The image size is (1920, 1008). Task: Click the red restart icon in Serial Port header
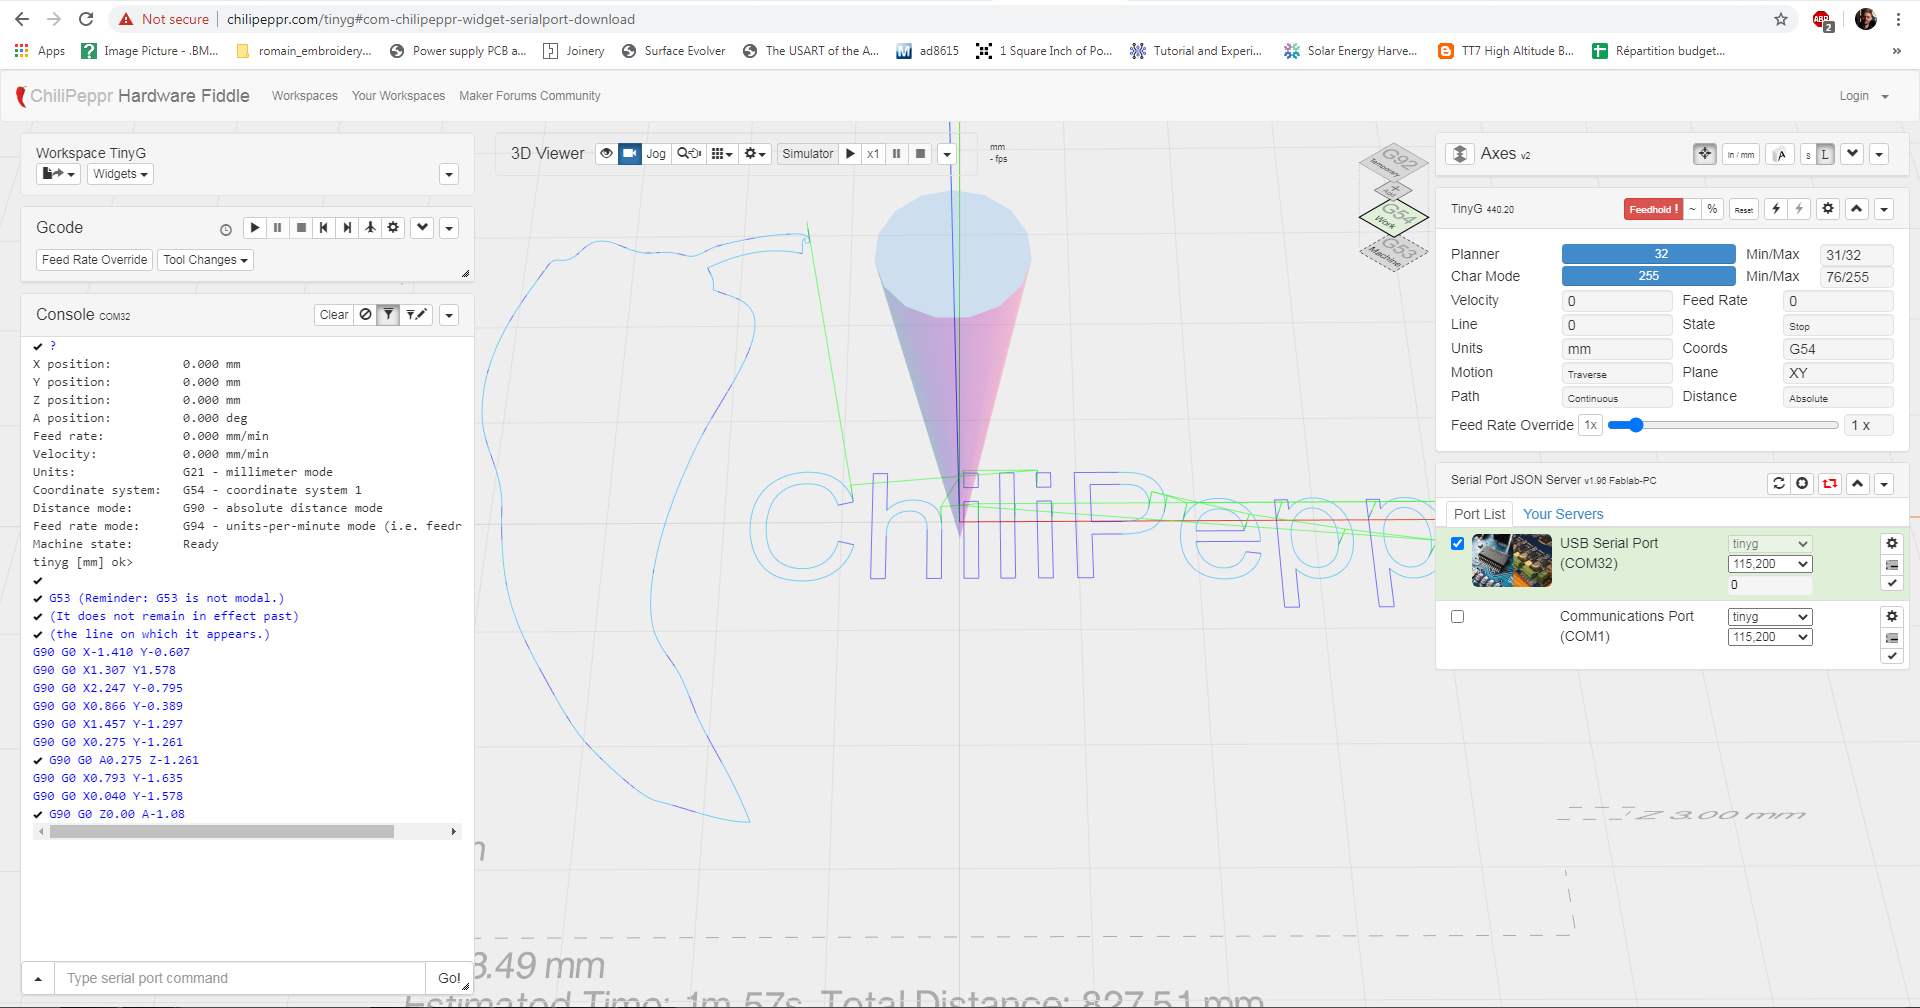(x=1830, y=484)
